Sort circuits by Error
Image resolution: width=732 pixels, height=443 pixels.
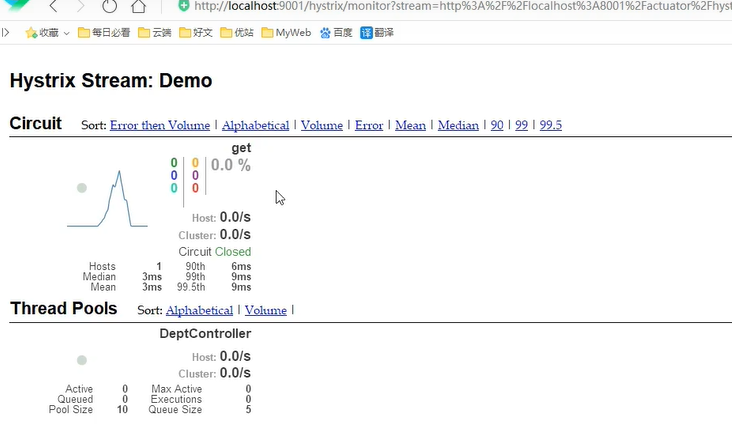tap(369, 125)
